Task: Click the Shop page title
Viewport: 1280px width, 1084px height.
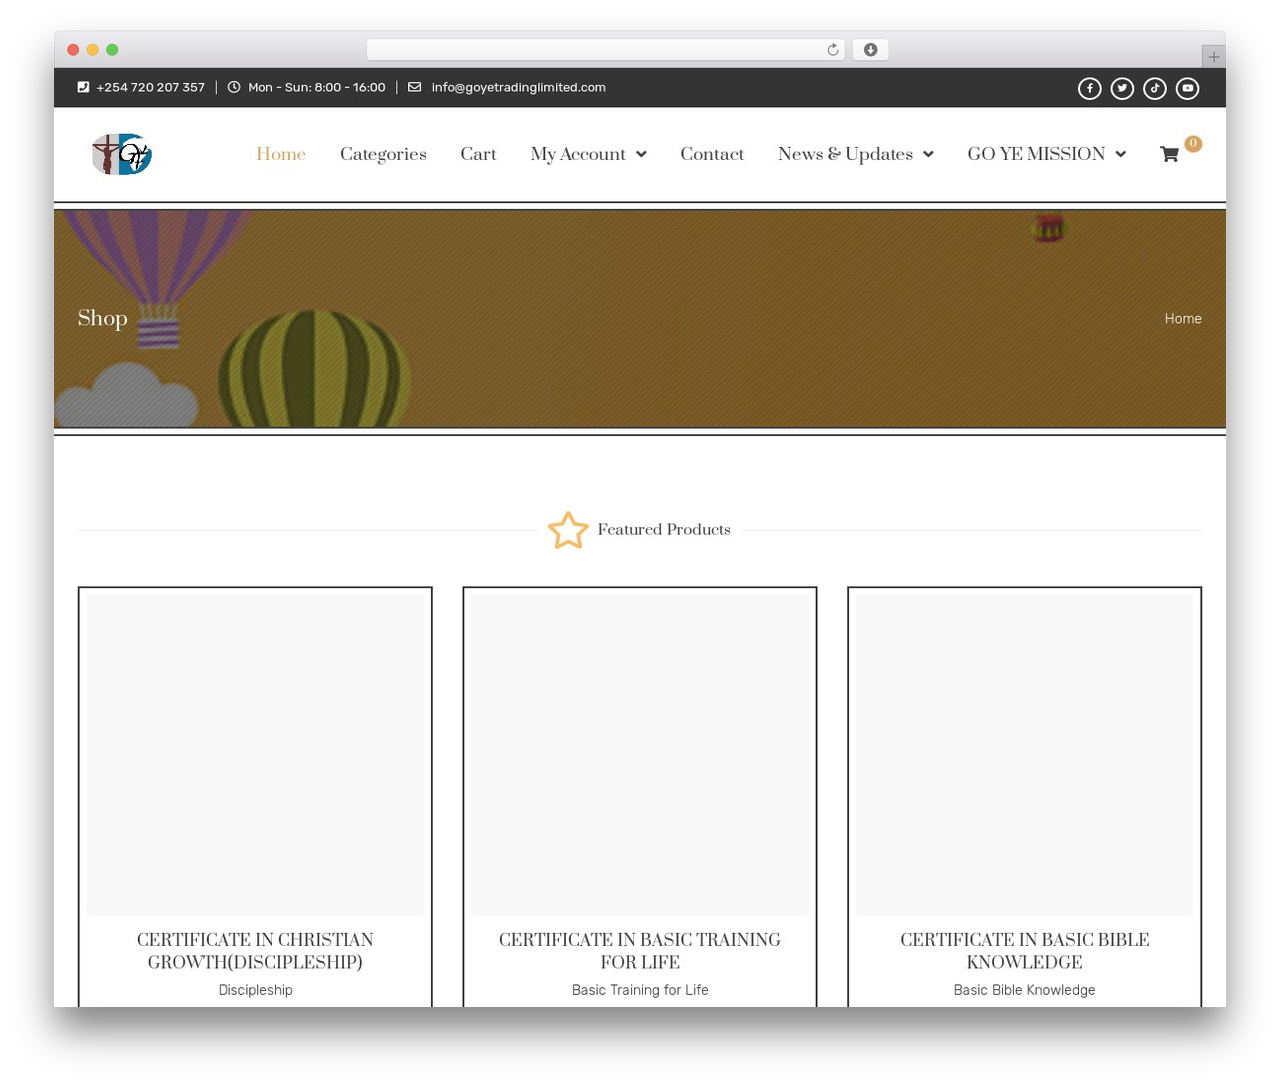Action: pos(103,318)
